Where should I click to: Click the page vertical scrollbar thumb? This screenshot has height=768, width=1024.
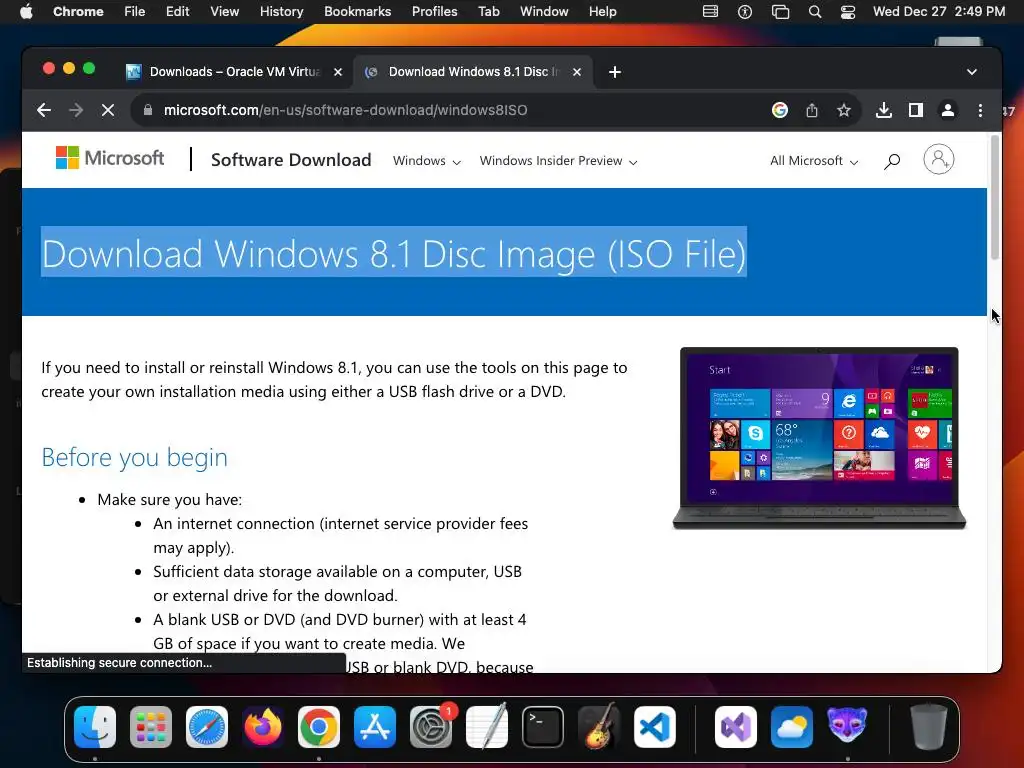[995, 197]
